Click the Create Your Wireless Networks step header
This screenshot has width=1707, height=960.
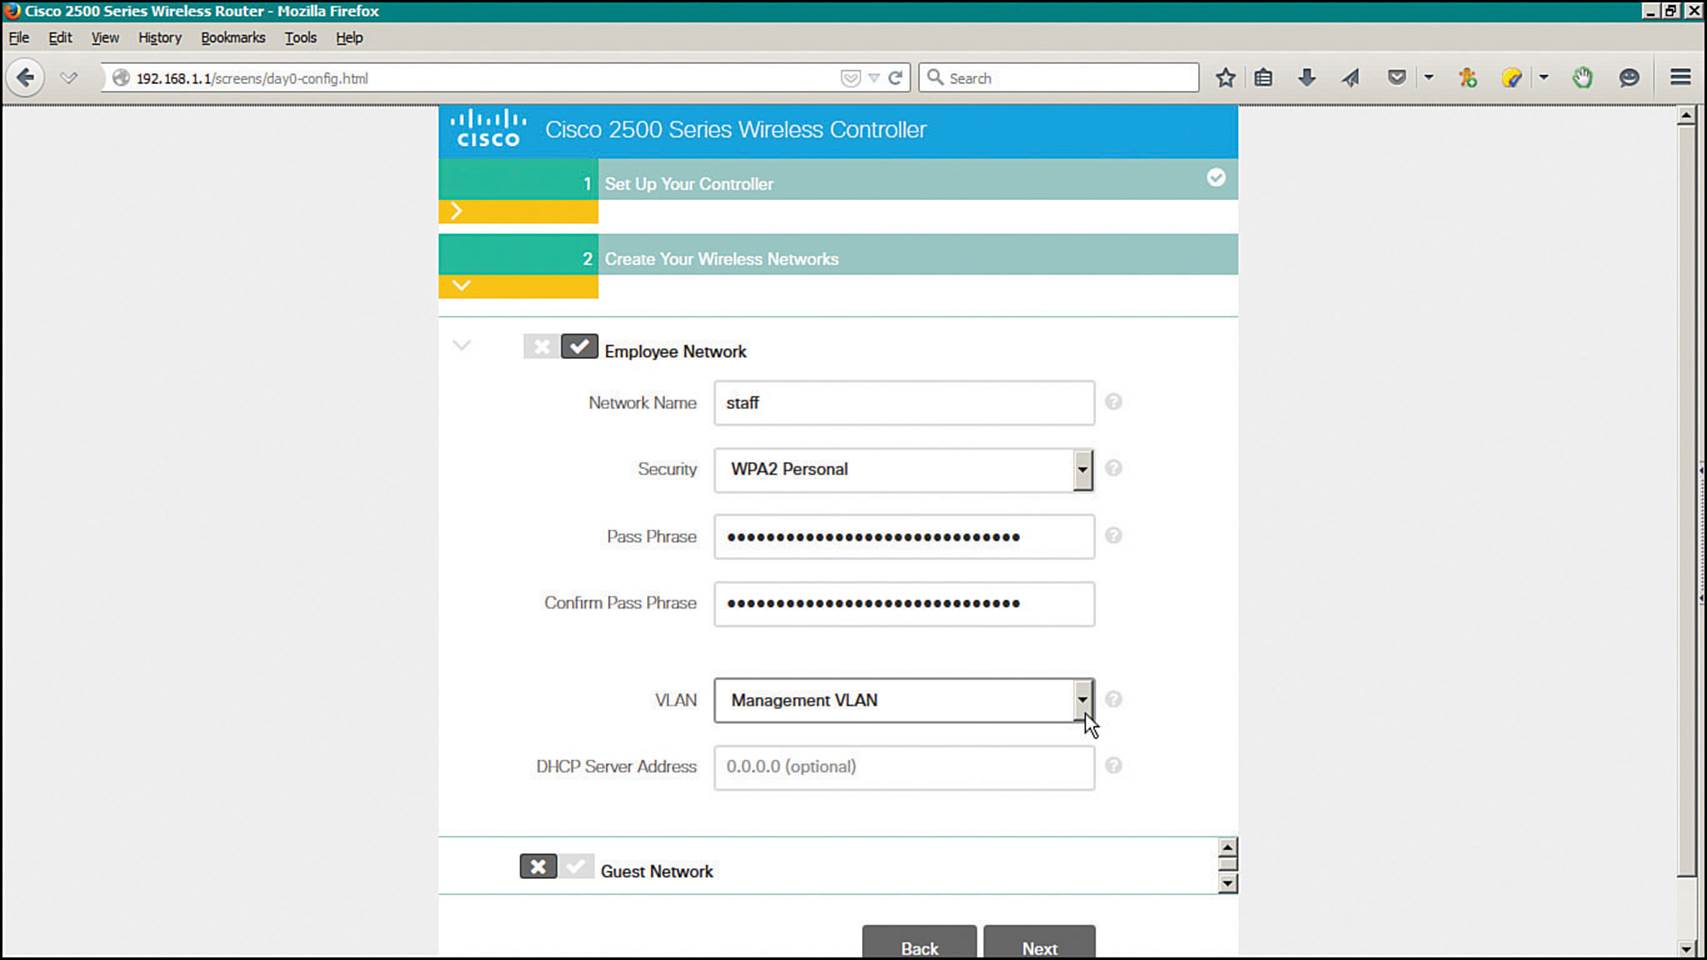(838, 254)
